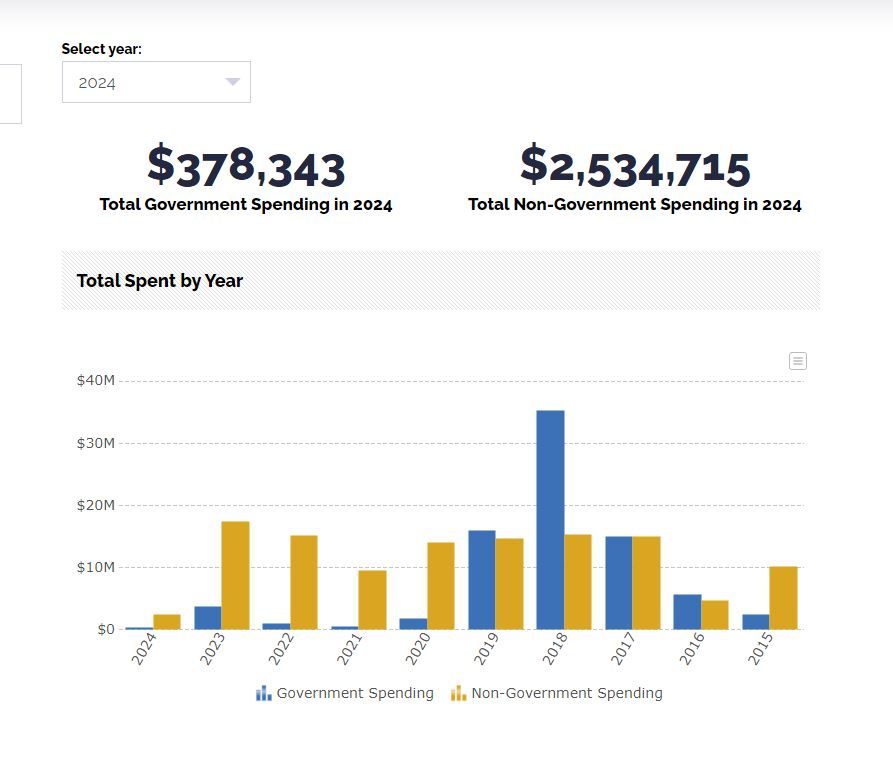The image size is (893, 765).
Task: Click the $378,343 government spending total
Action: tap(246, 166)
